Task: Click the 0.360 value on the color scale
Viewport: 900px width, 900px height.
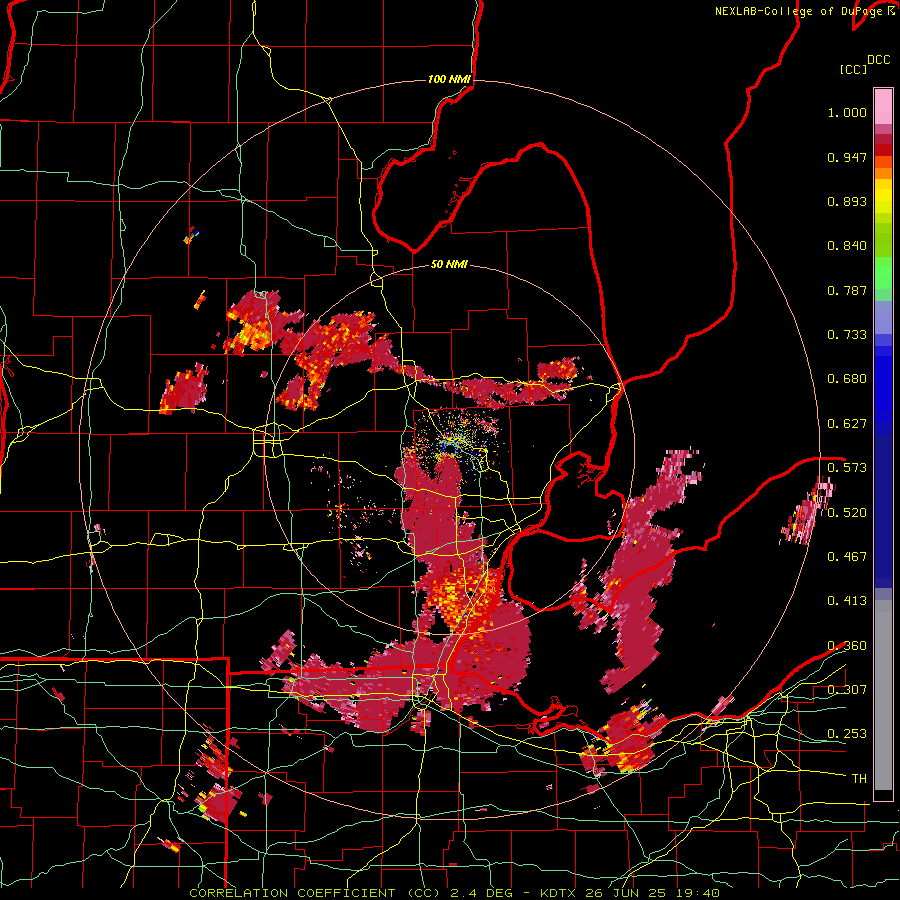Action: click(847, 645)
